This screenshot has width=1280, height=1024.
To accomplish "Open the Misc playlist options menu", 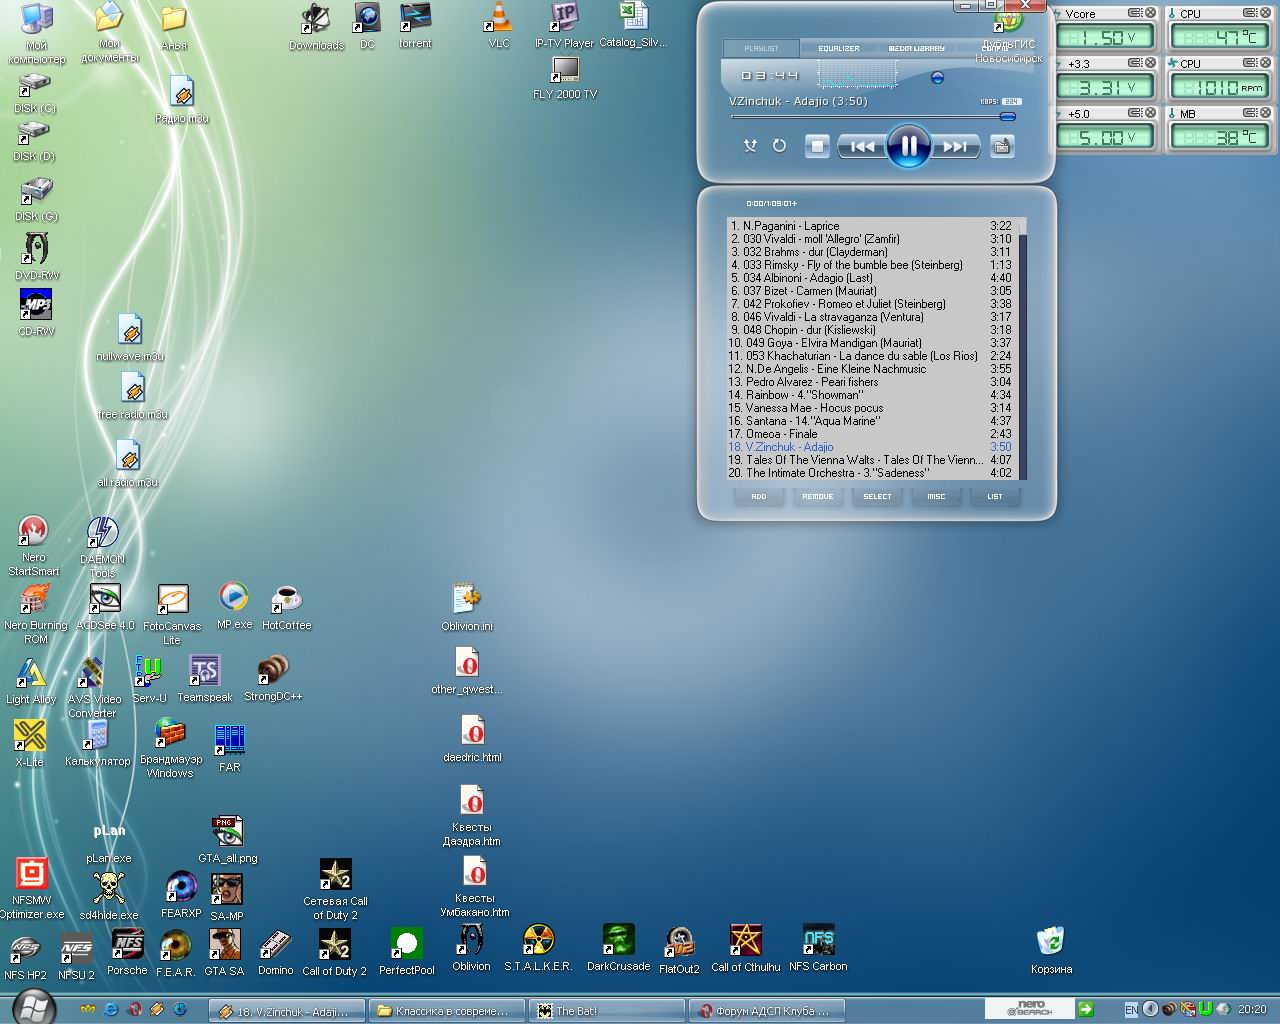I will coord(936,496).
